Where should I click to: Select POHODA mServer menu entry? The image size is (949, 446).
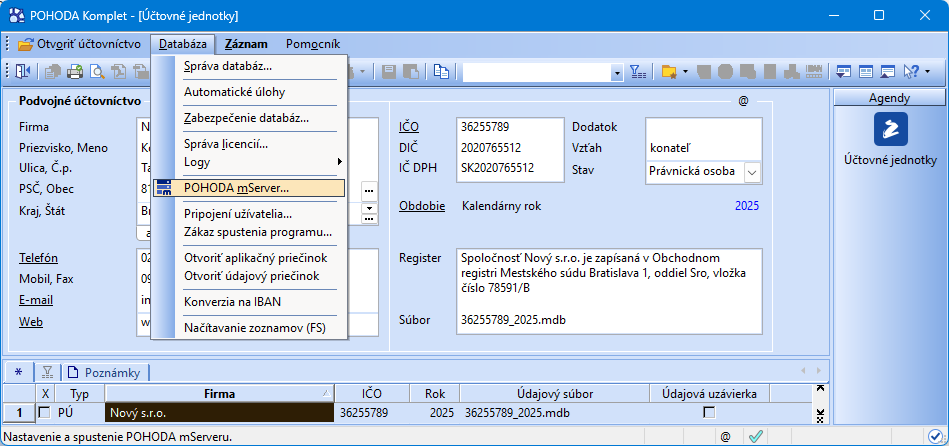click(236, 187)
